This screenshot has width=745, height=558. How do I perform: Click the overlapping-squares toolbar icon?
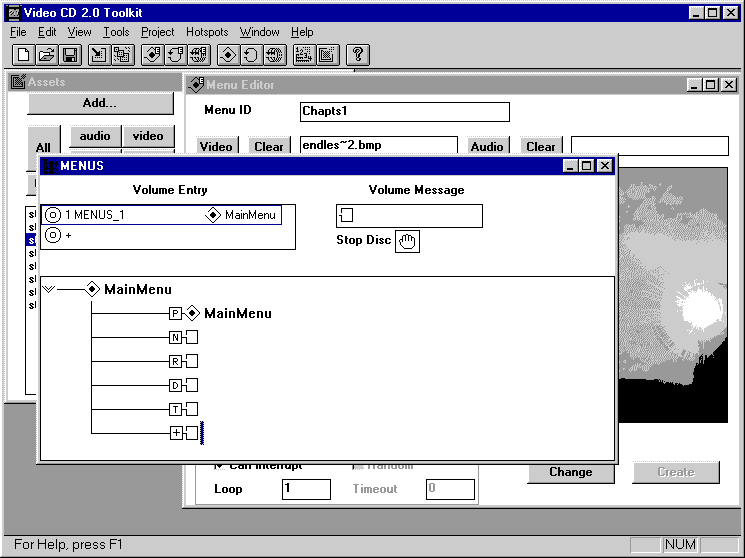coord(123,55)
